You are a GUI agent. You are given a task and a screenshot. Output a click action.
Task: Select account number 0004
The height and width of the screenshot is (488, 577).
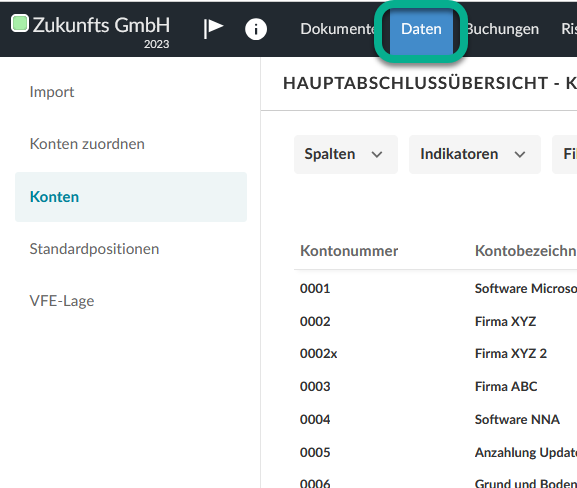[315, 420]
